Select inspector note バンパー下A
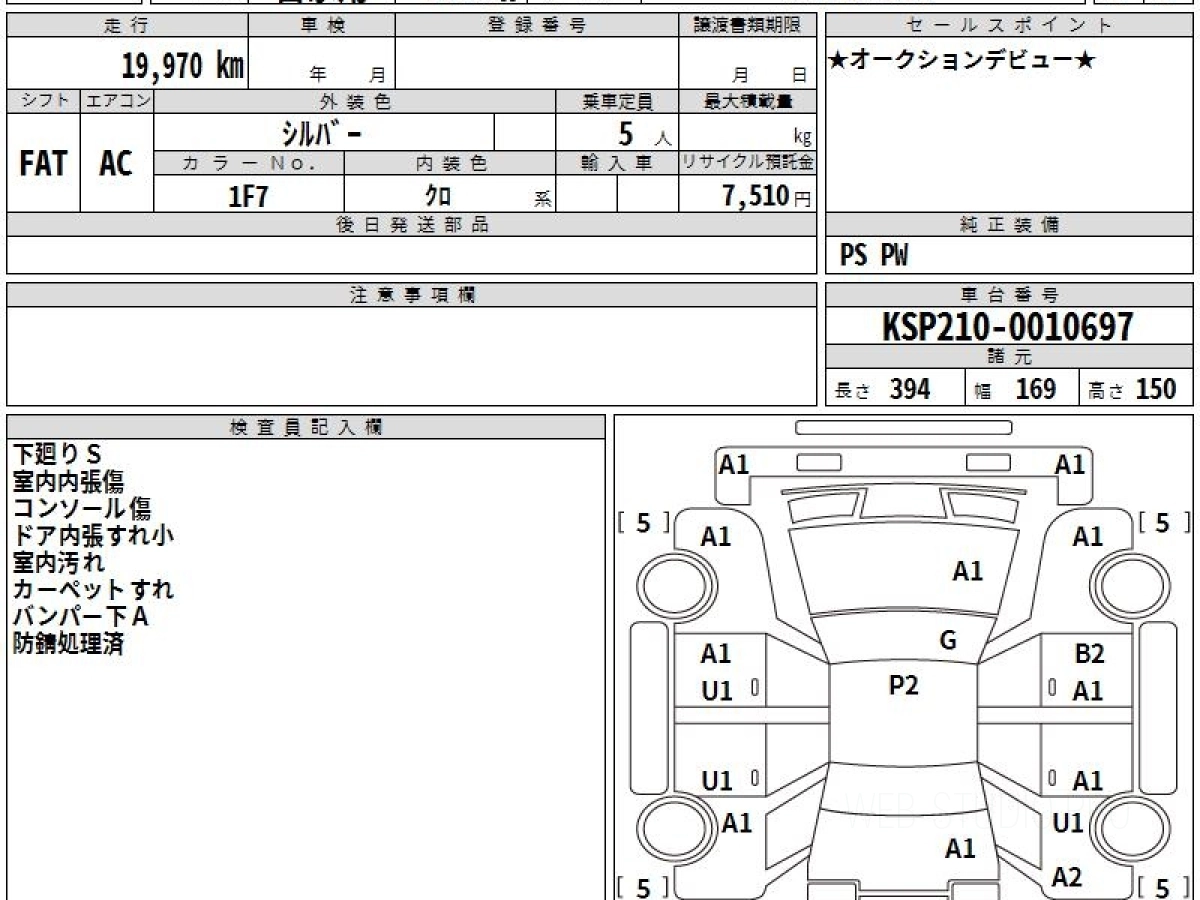The width and height of the screenshot is (1200, 900). pyautogui.click(x=81, y=617)
